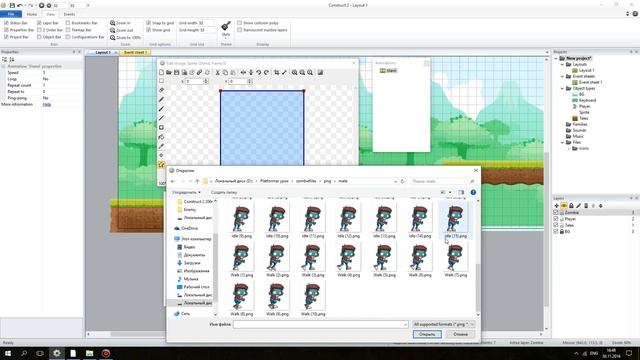Click Open button in file dialog
The image size is (640, 360).
coord(427,334)
